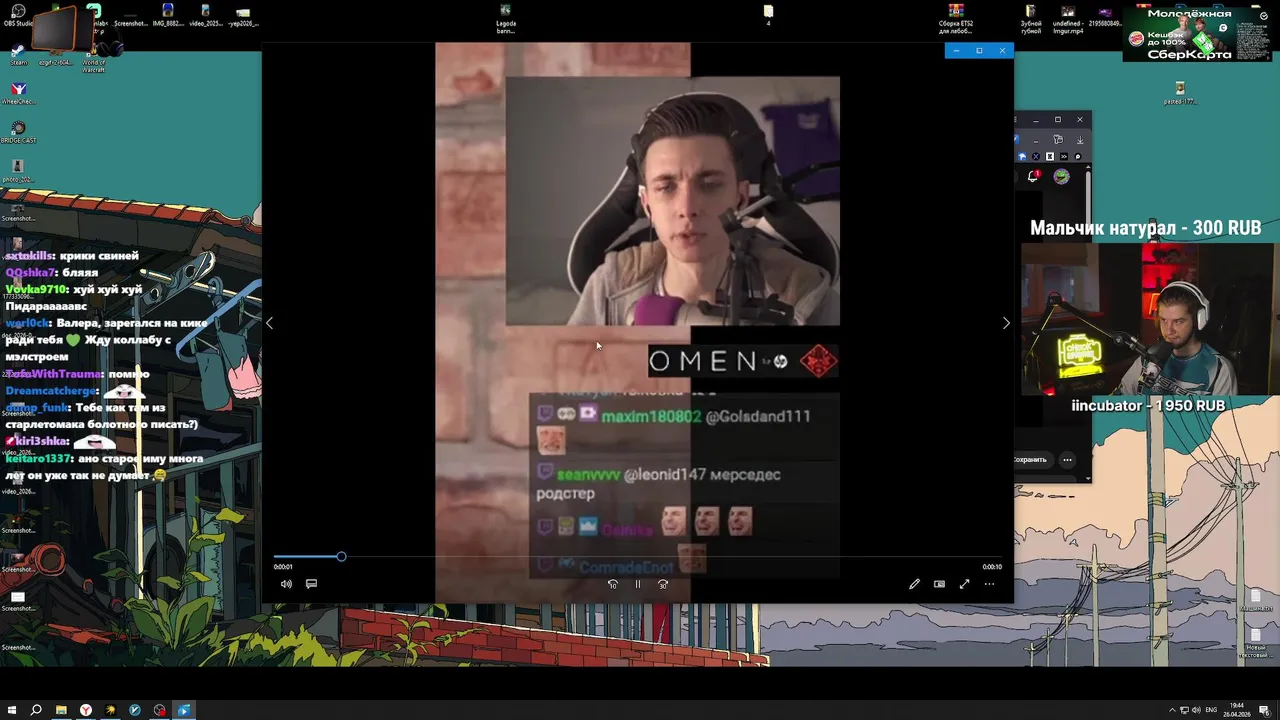Open browser downloads arrow icon

[1080, 141]
